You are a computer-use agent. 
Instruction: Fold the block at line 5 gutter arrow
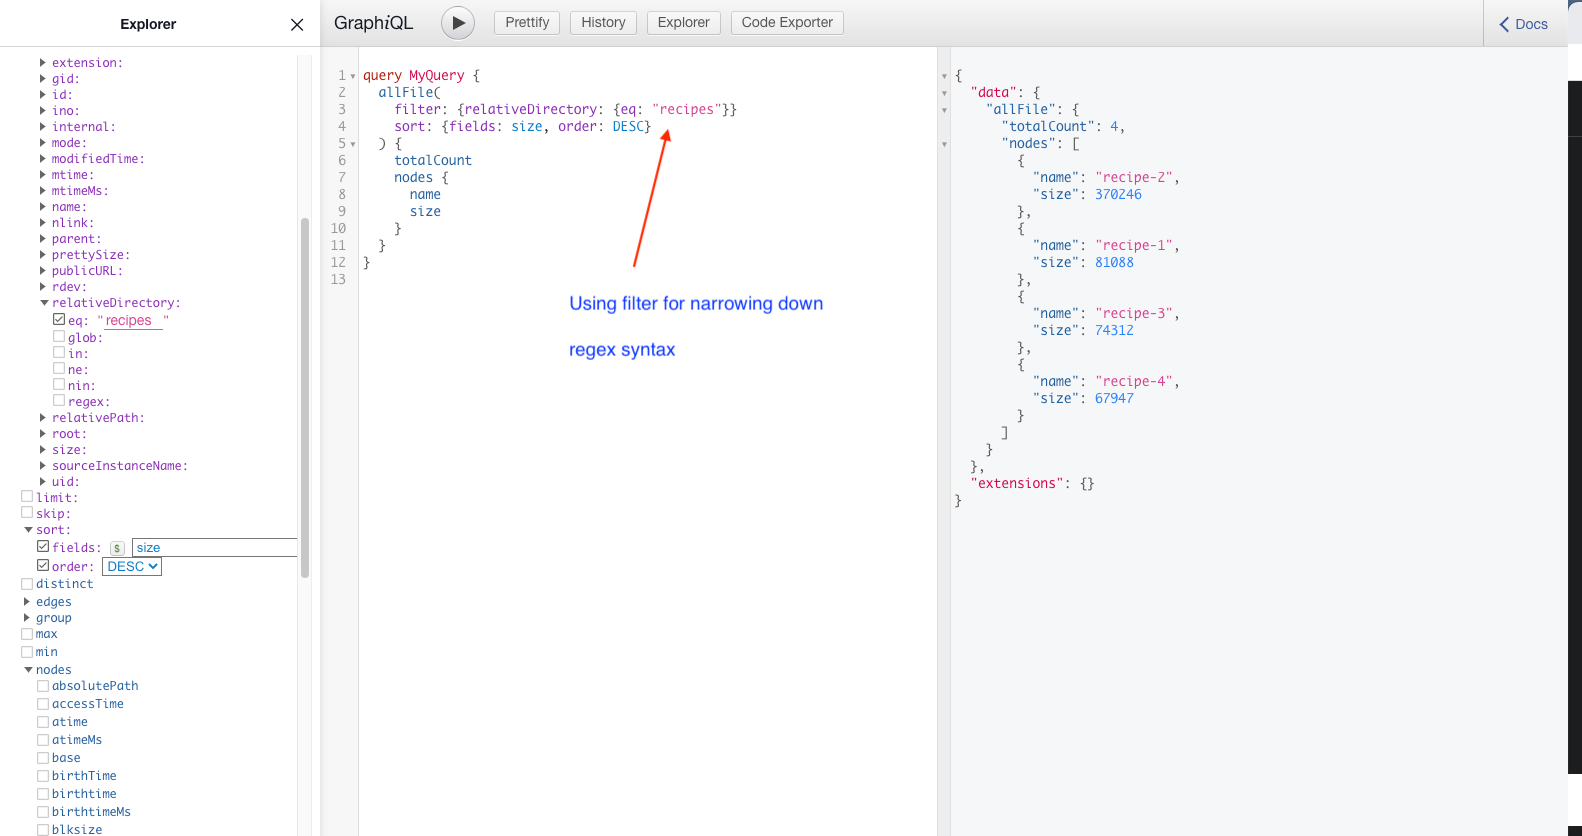click(x=353, y=144)
